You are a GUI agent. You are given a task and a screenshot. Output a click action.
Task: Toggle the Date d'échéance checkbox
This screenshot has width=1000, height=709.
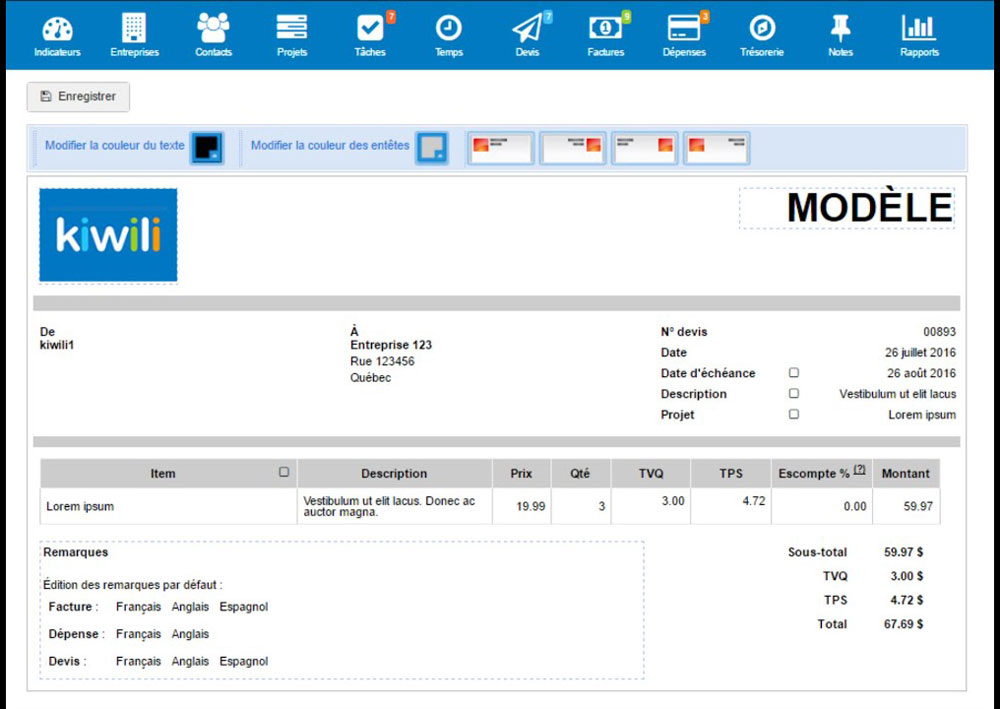[794, 373]
